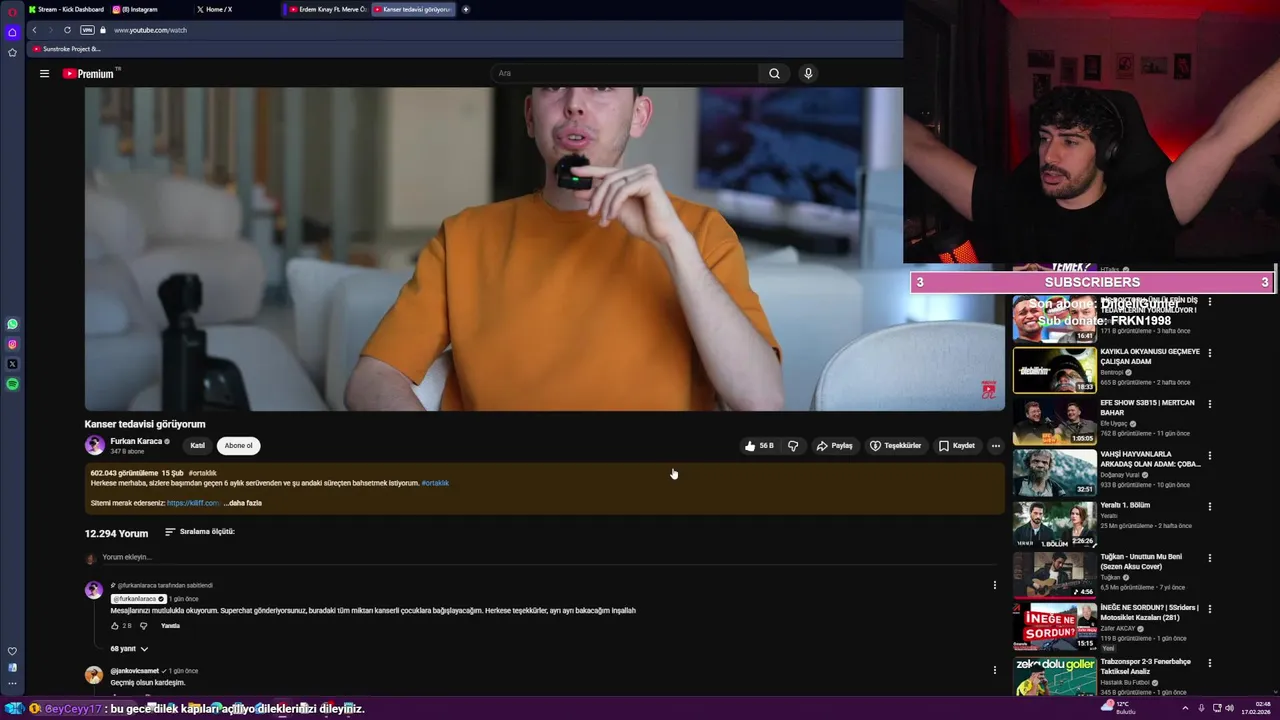1280x720 pixels.
Task: Open a new browser tab
Action: (x=466, y=9)
